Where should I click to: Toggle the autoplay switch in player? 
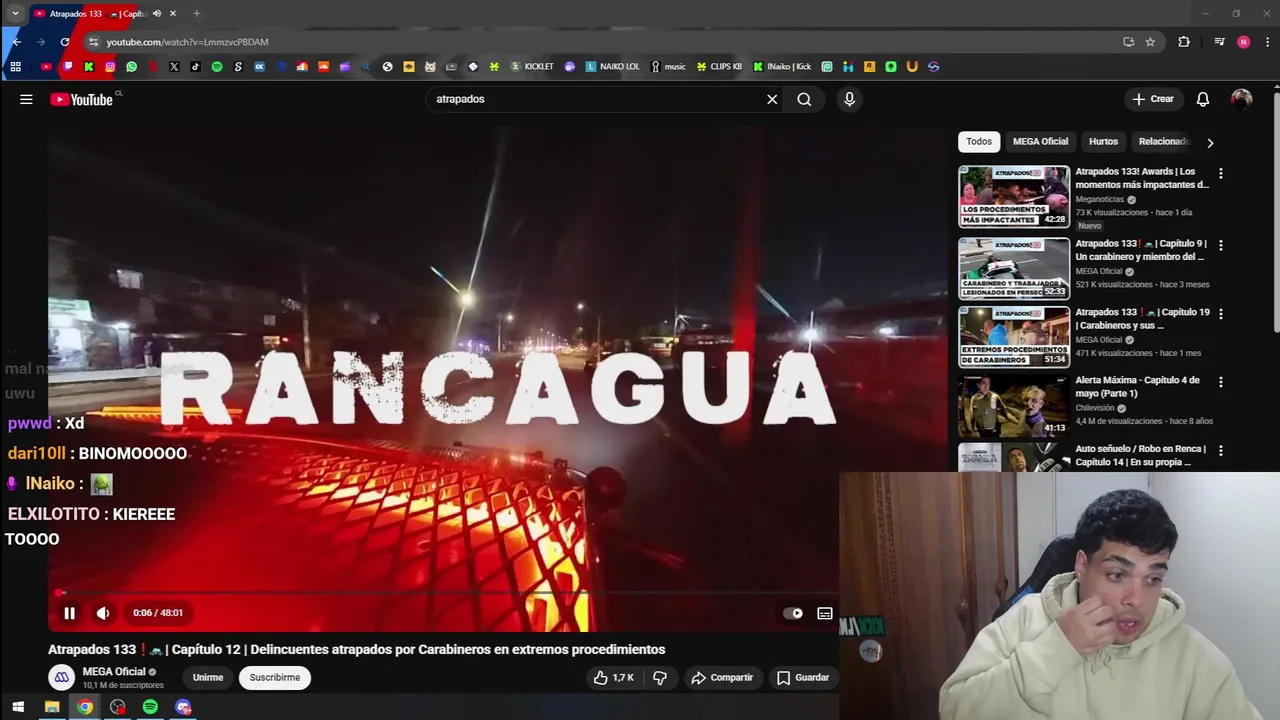click(x=793, y=613)
